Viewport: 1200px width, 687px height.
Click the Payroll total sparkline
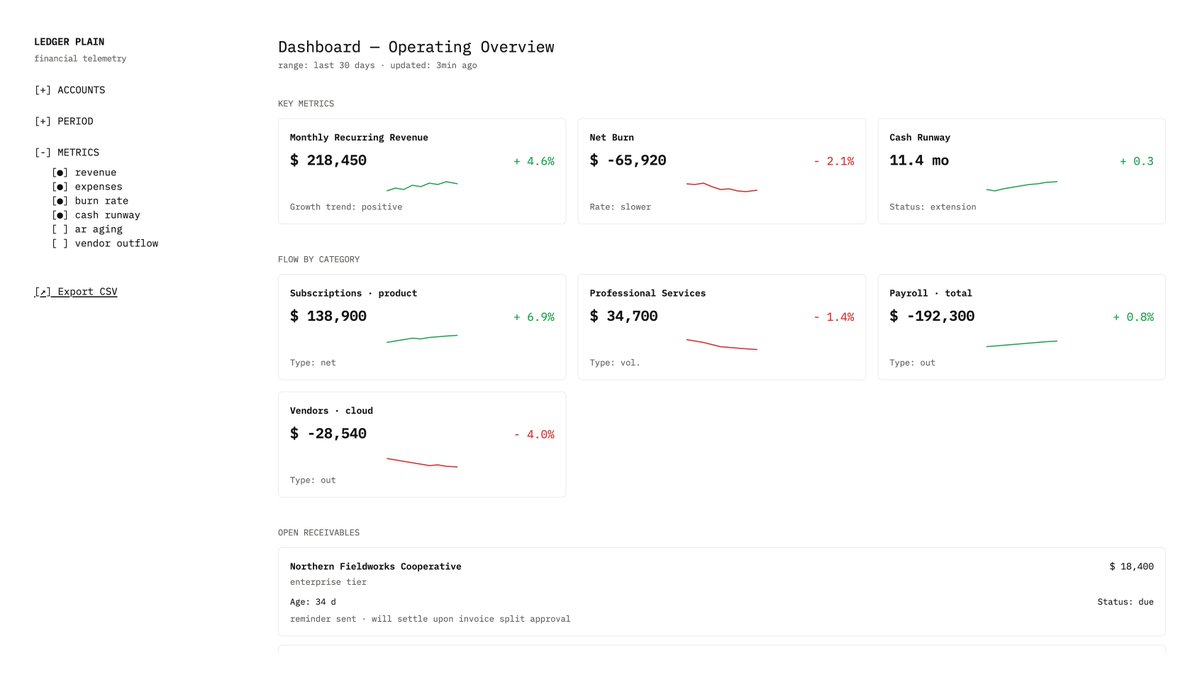1022,341
